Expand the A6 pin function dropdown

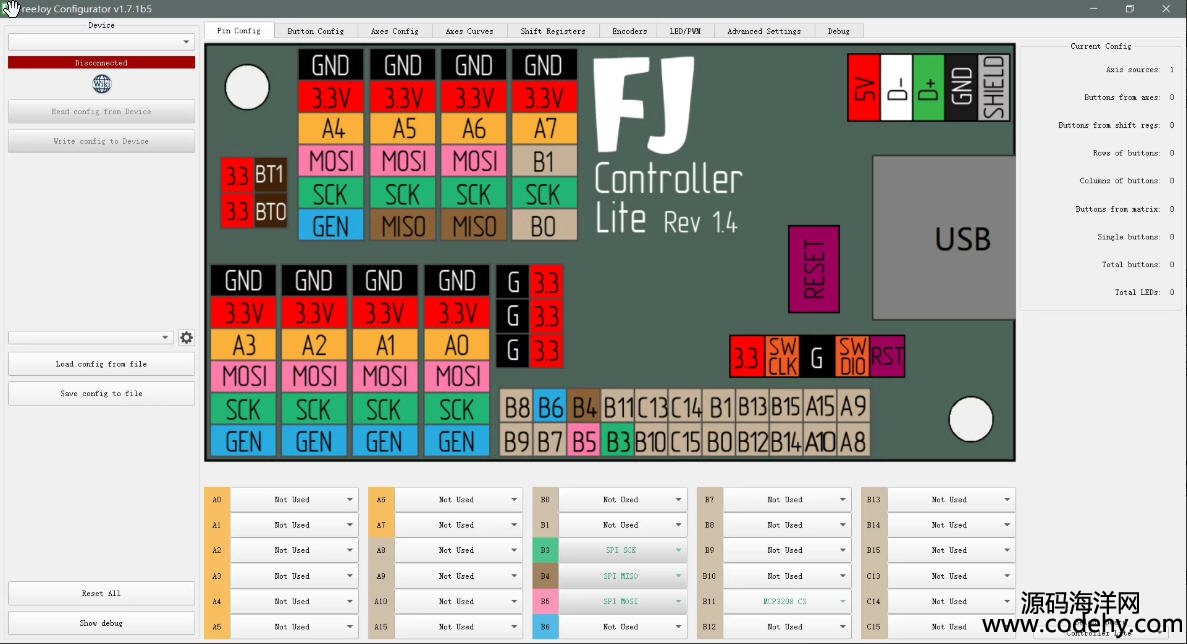[457, 499]
